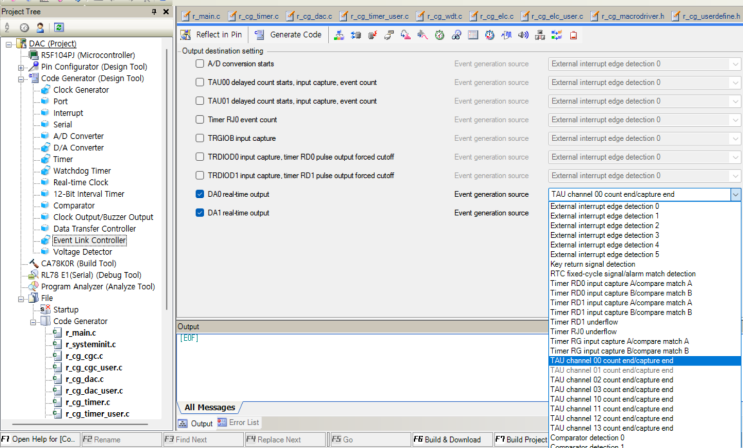Click the Generate Code button

(288, 35)
